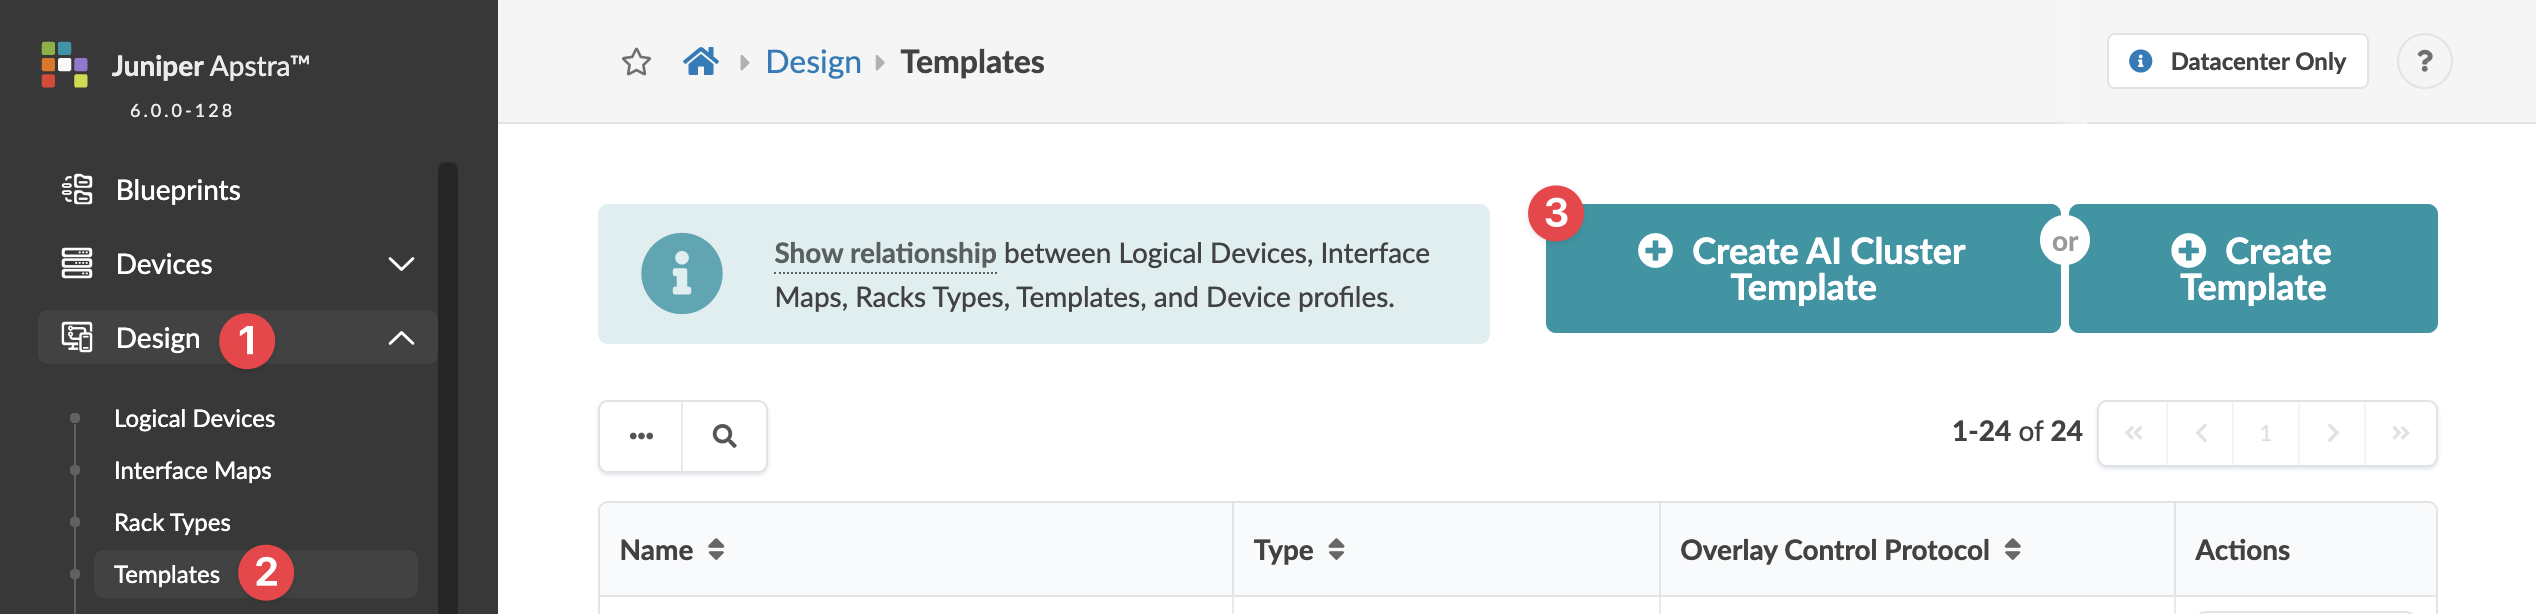Click the Create Template button
Viewport: 2536px width, 614px height.
click(2252, 268)
